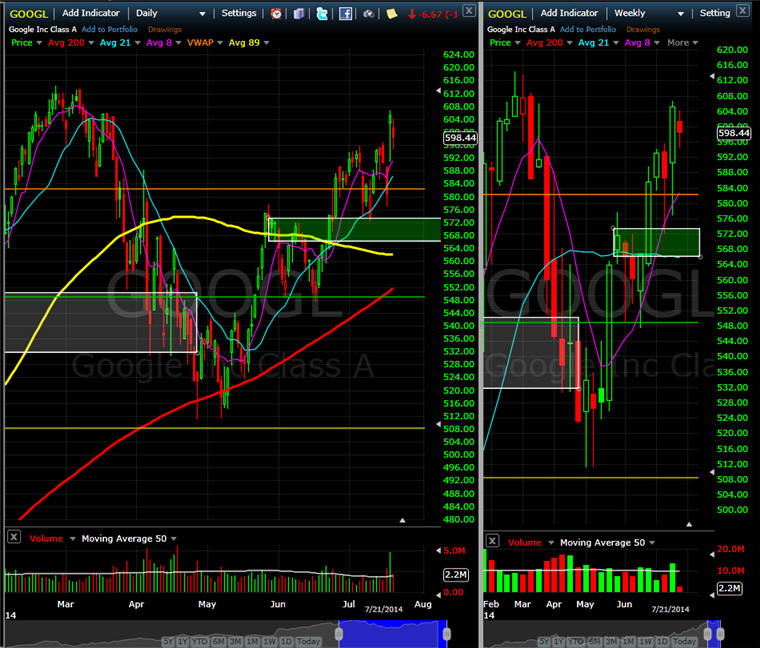Screen dimensions: 760x648
Task: Click the stacked pages copy icon
Action: [299, 14]
